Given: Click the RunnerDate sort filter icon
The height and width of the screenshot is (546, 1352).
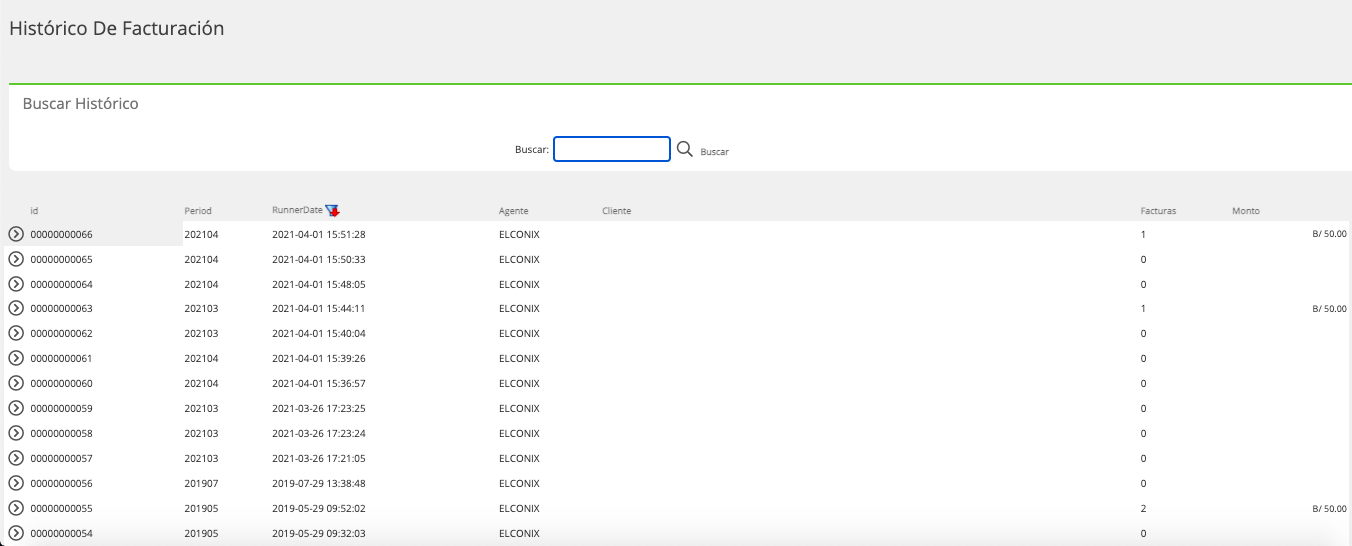Looking at the screenshot, I should [x=333, y=210].
